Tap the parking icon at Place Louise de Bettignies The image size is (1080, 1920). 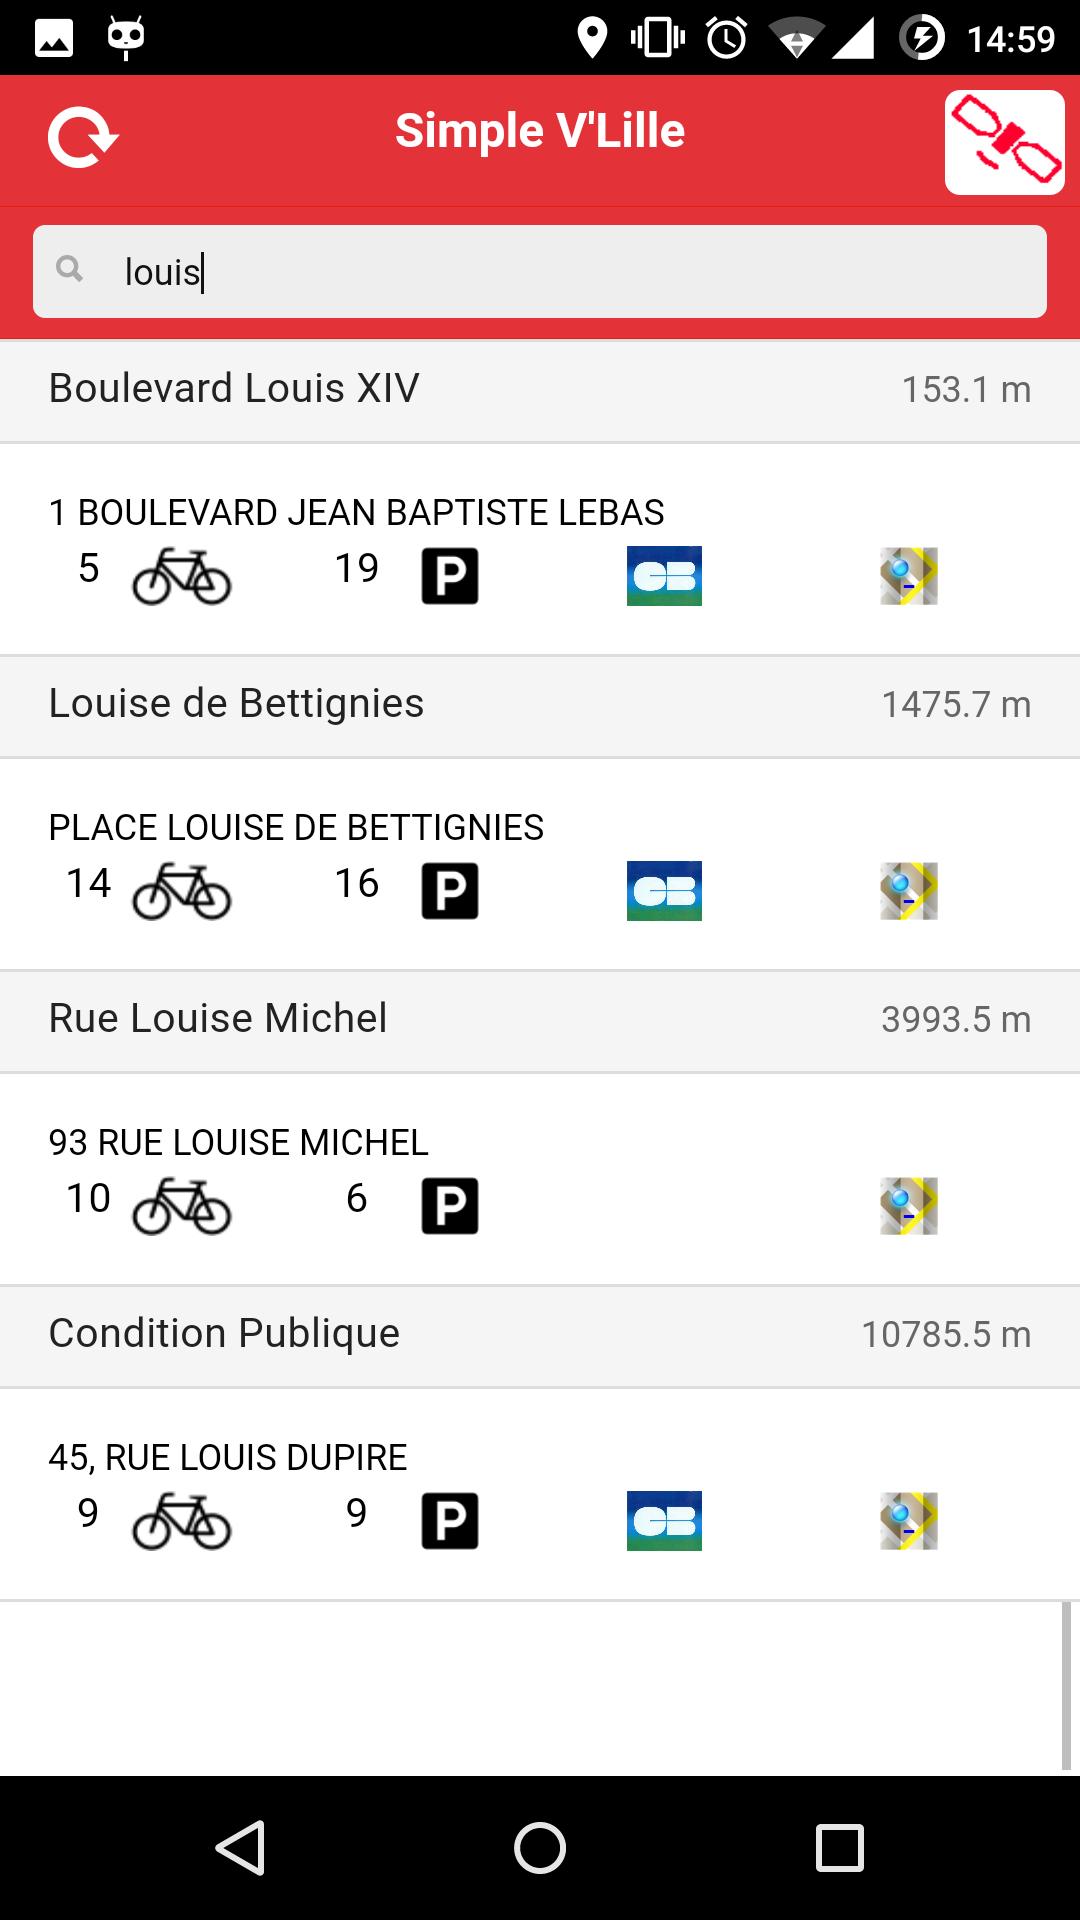pyautogui.click(x=449, y=891)
